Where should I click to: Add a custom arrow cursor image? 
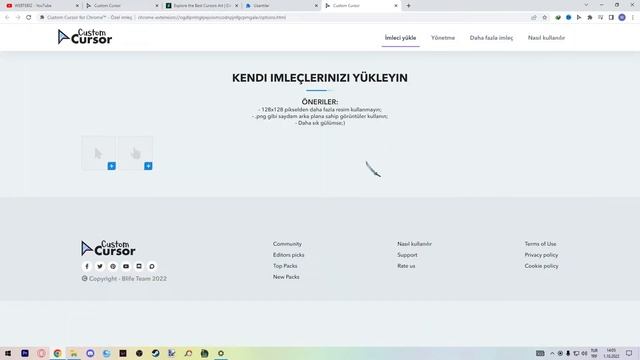click(x=111, y=166)
